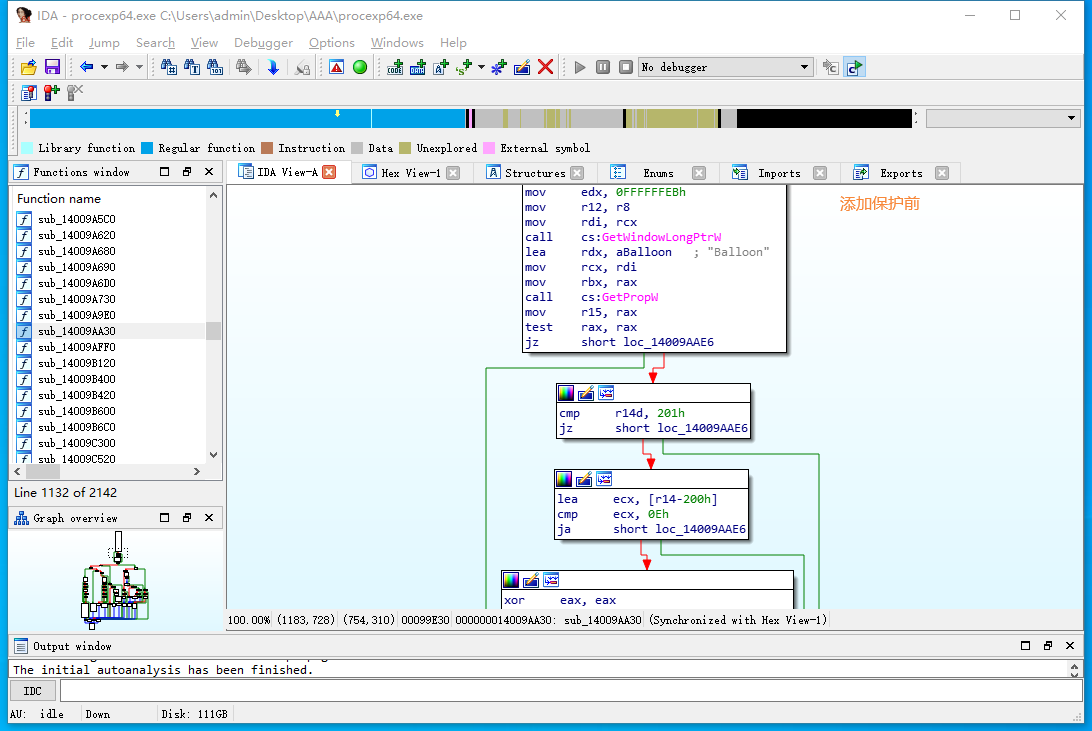
Task: Float the Functions window panel
Action: click(187, 172)
